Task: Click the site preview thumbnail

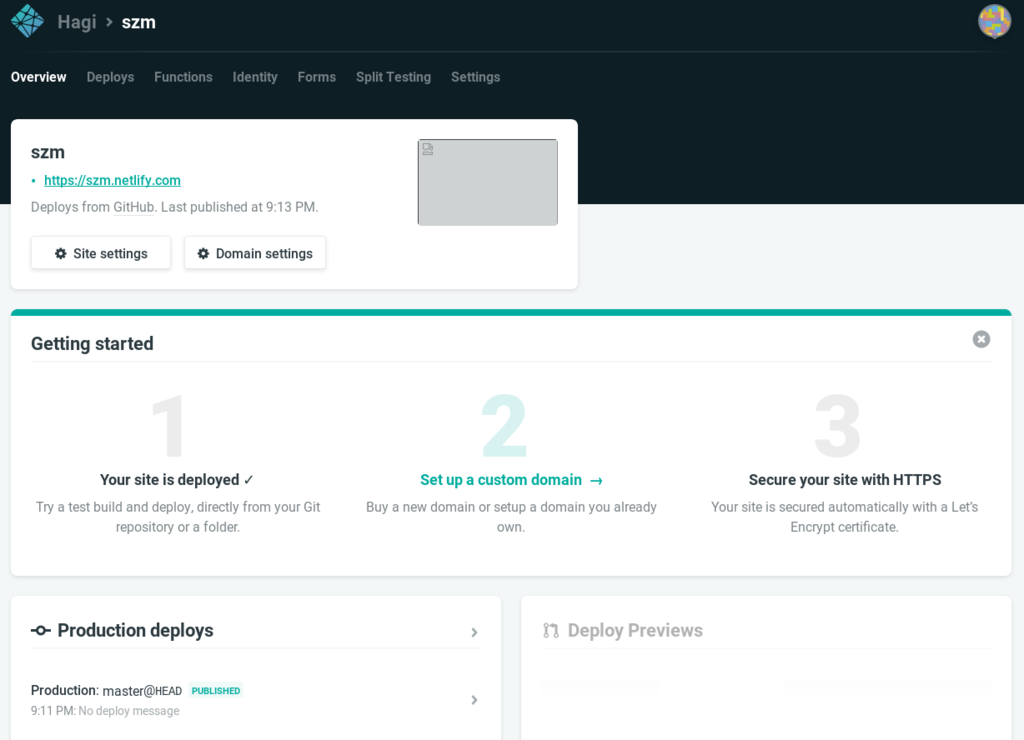Action: coord(488,182)
